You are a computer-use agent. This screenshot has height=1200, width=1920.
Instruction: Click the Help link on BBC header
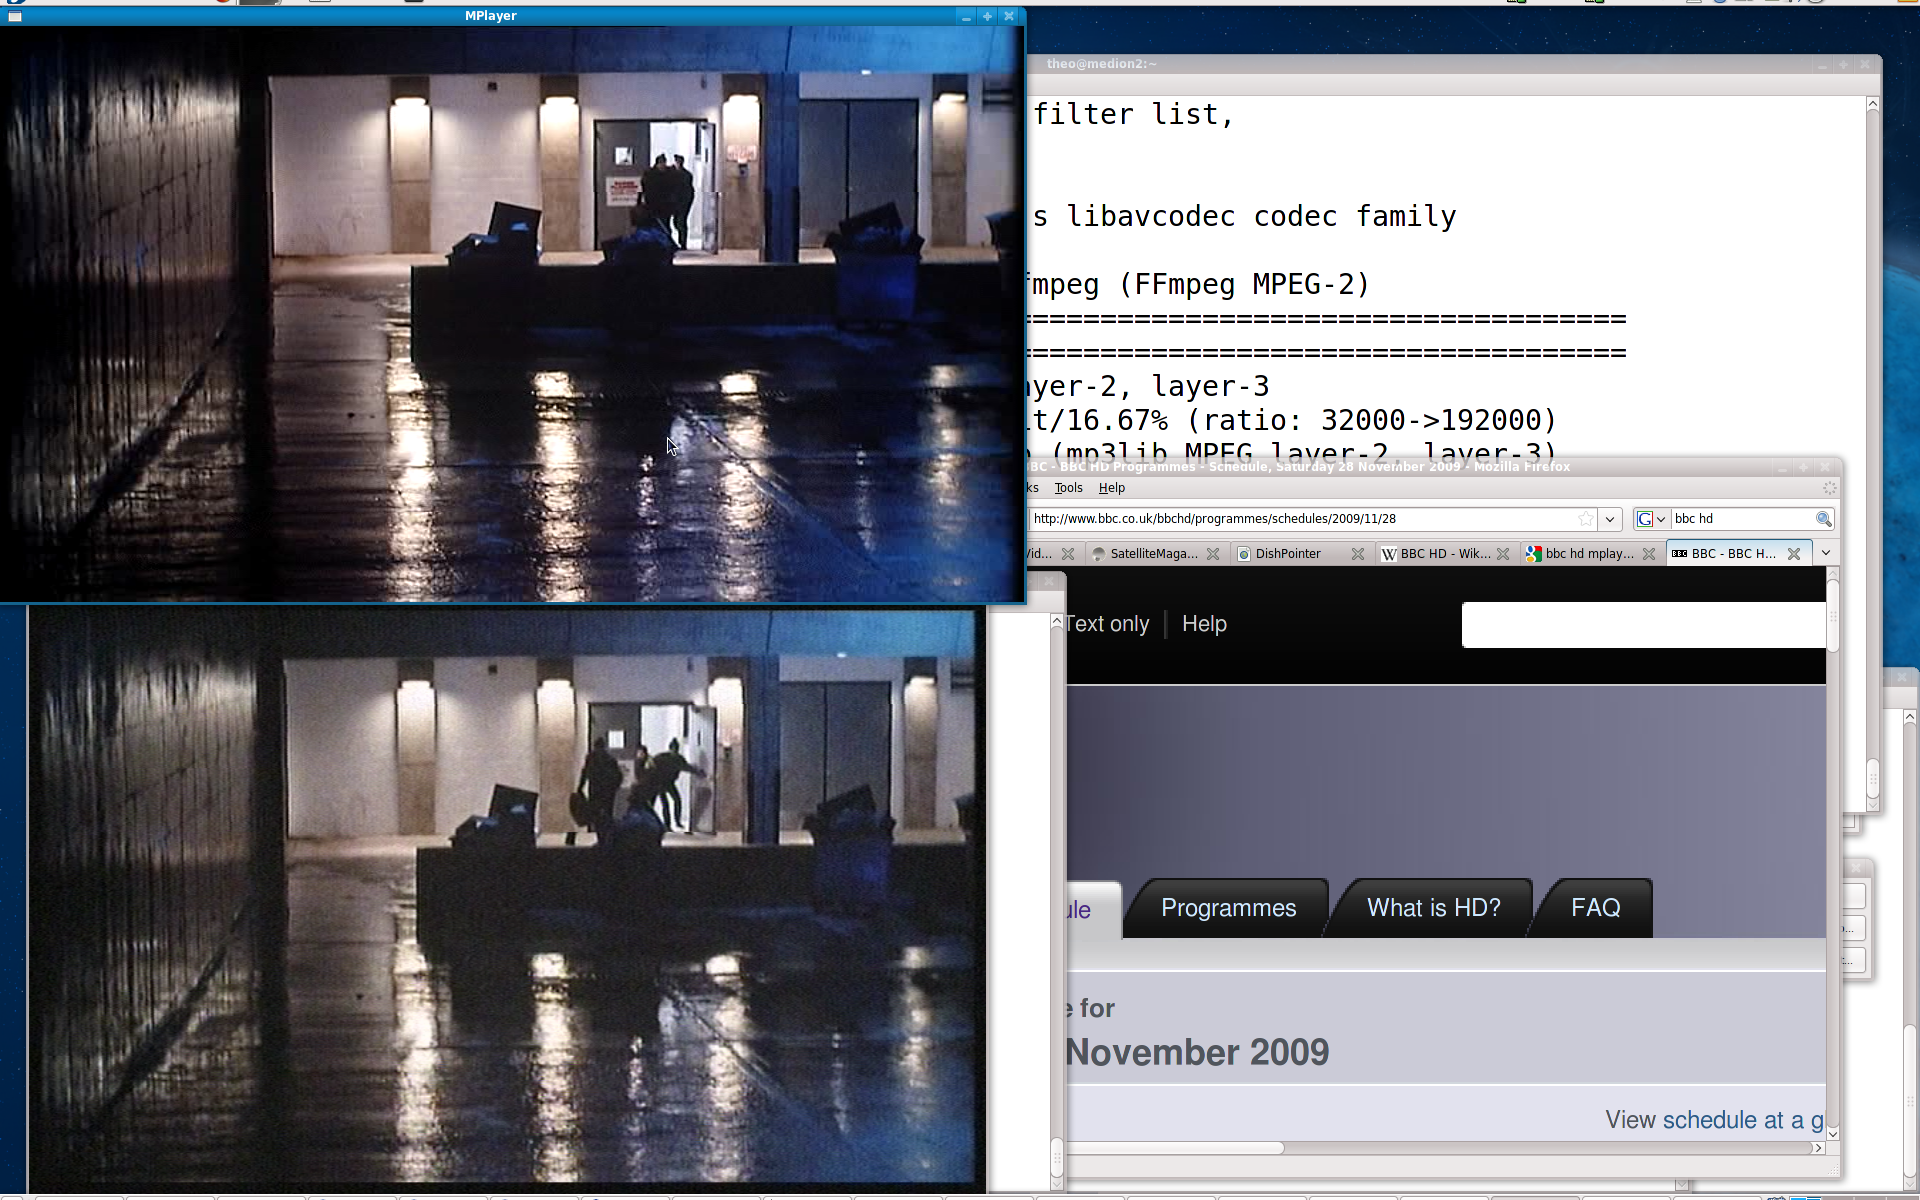tap(1204, 624)
